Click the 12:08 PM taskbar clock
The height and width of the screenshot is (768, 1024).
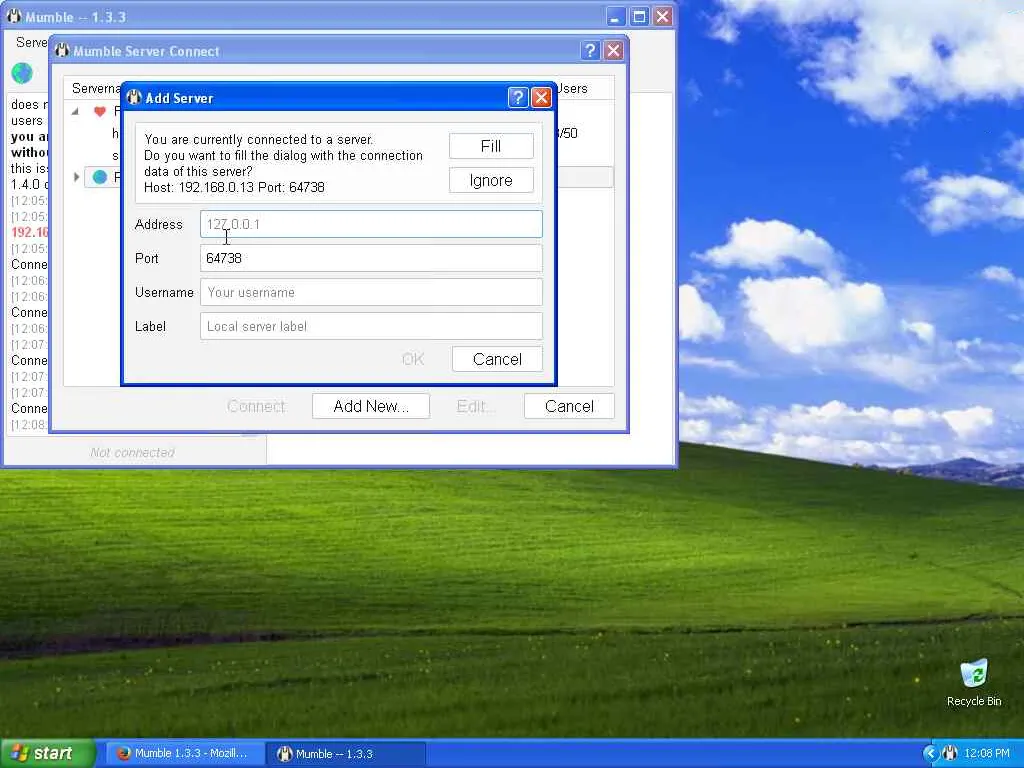point(987,754)
